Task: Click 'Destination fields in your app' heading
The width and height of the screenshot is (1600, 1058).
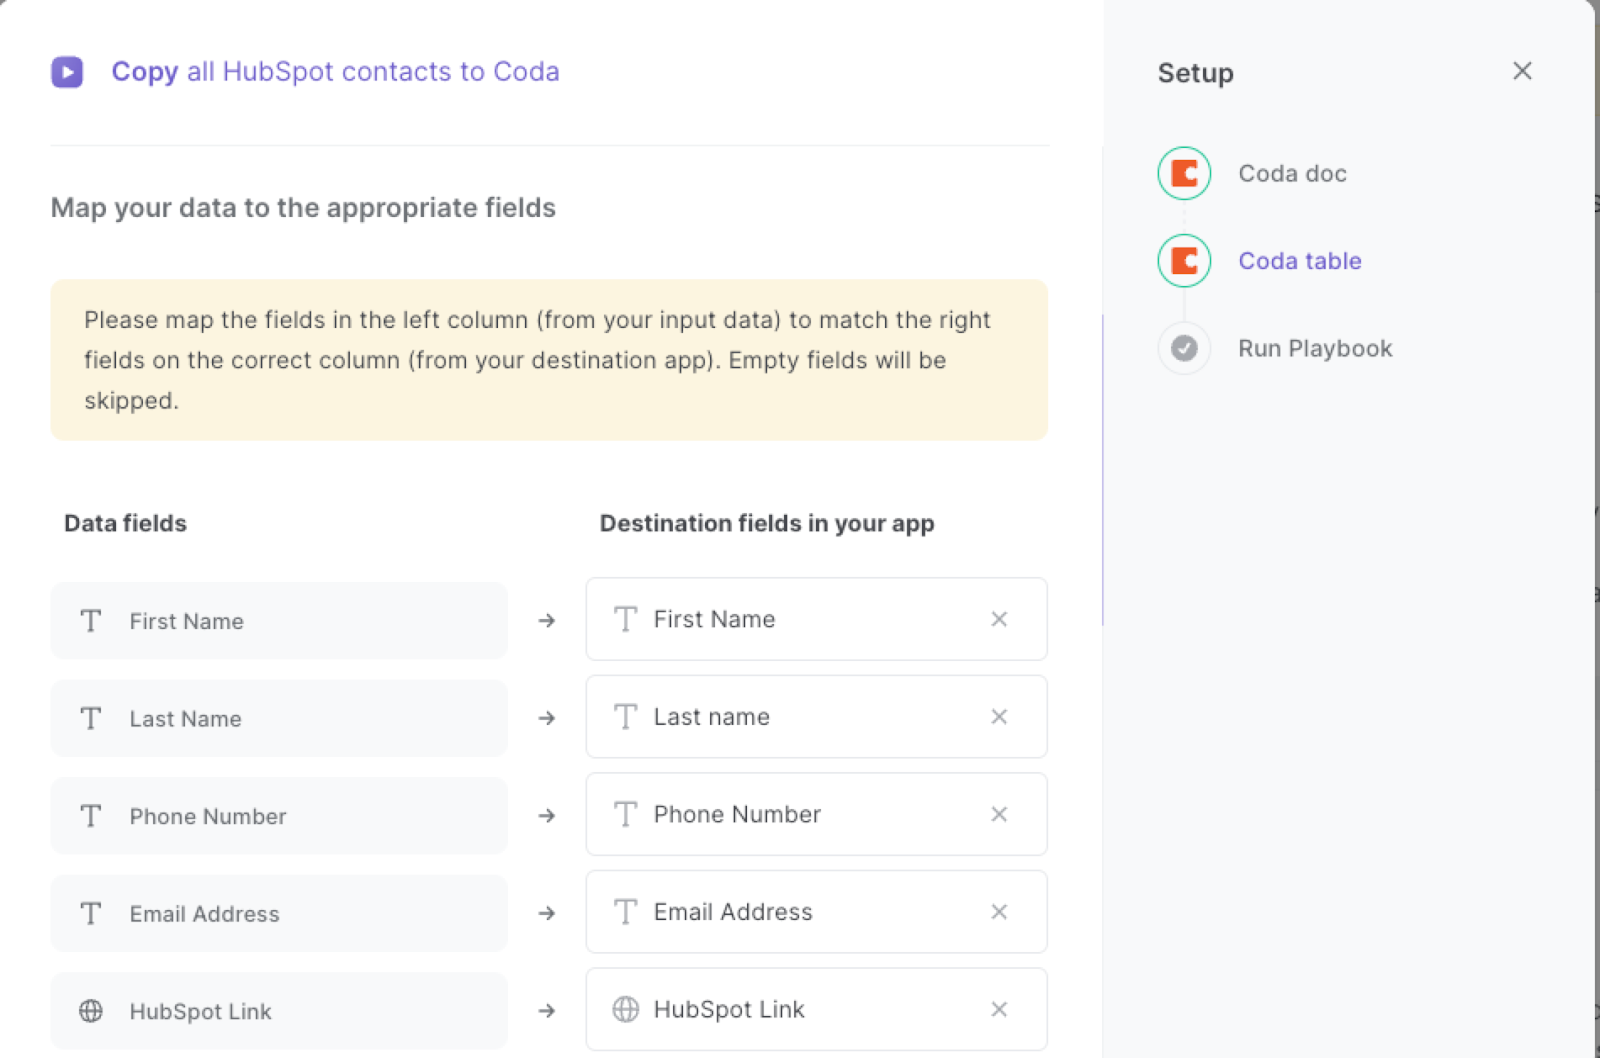Action: tap(767, 523)
